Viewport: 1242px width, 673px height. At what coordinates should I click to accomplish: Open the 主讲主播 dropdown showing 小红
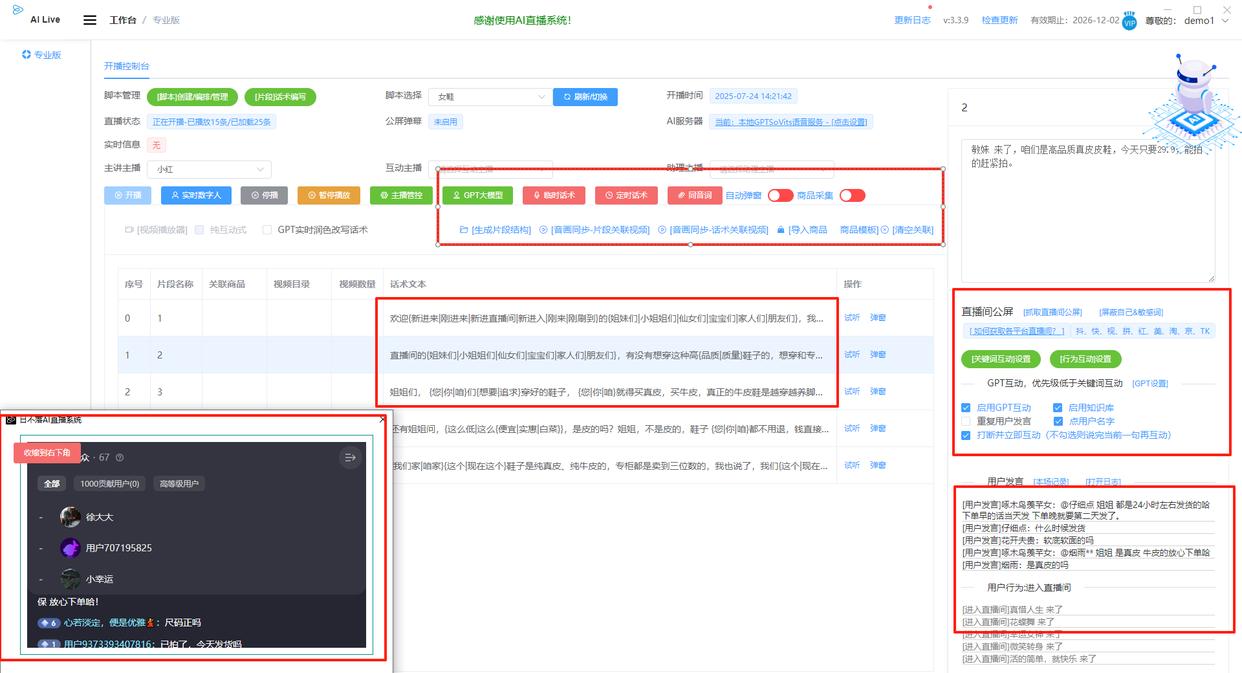(209, 169)
